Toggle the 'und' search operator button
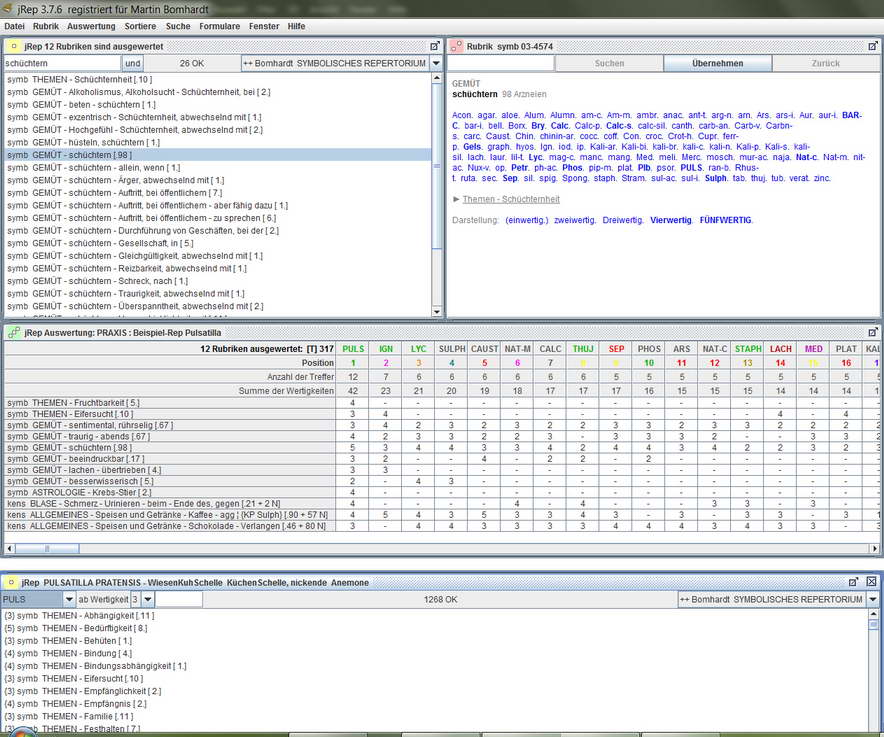This screenshot has width=884, height=737. point(132,63)
